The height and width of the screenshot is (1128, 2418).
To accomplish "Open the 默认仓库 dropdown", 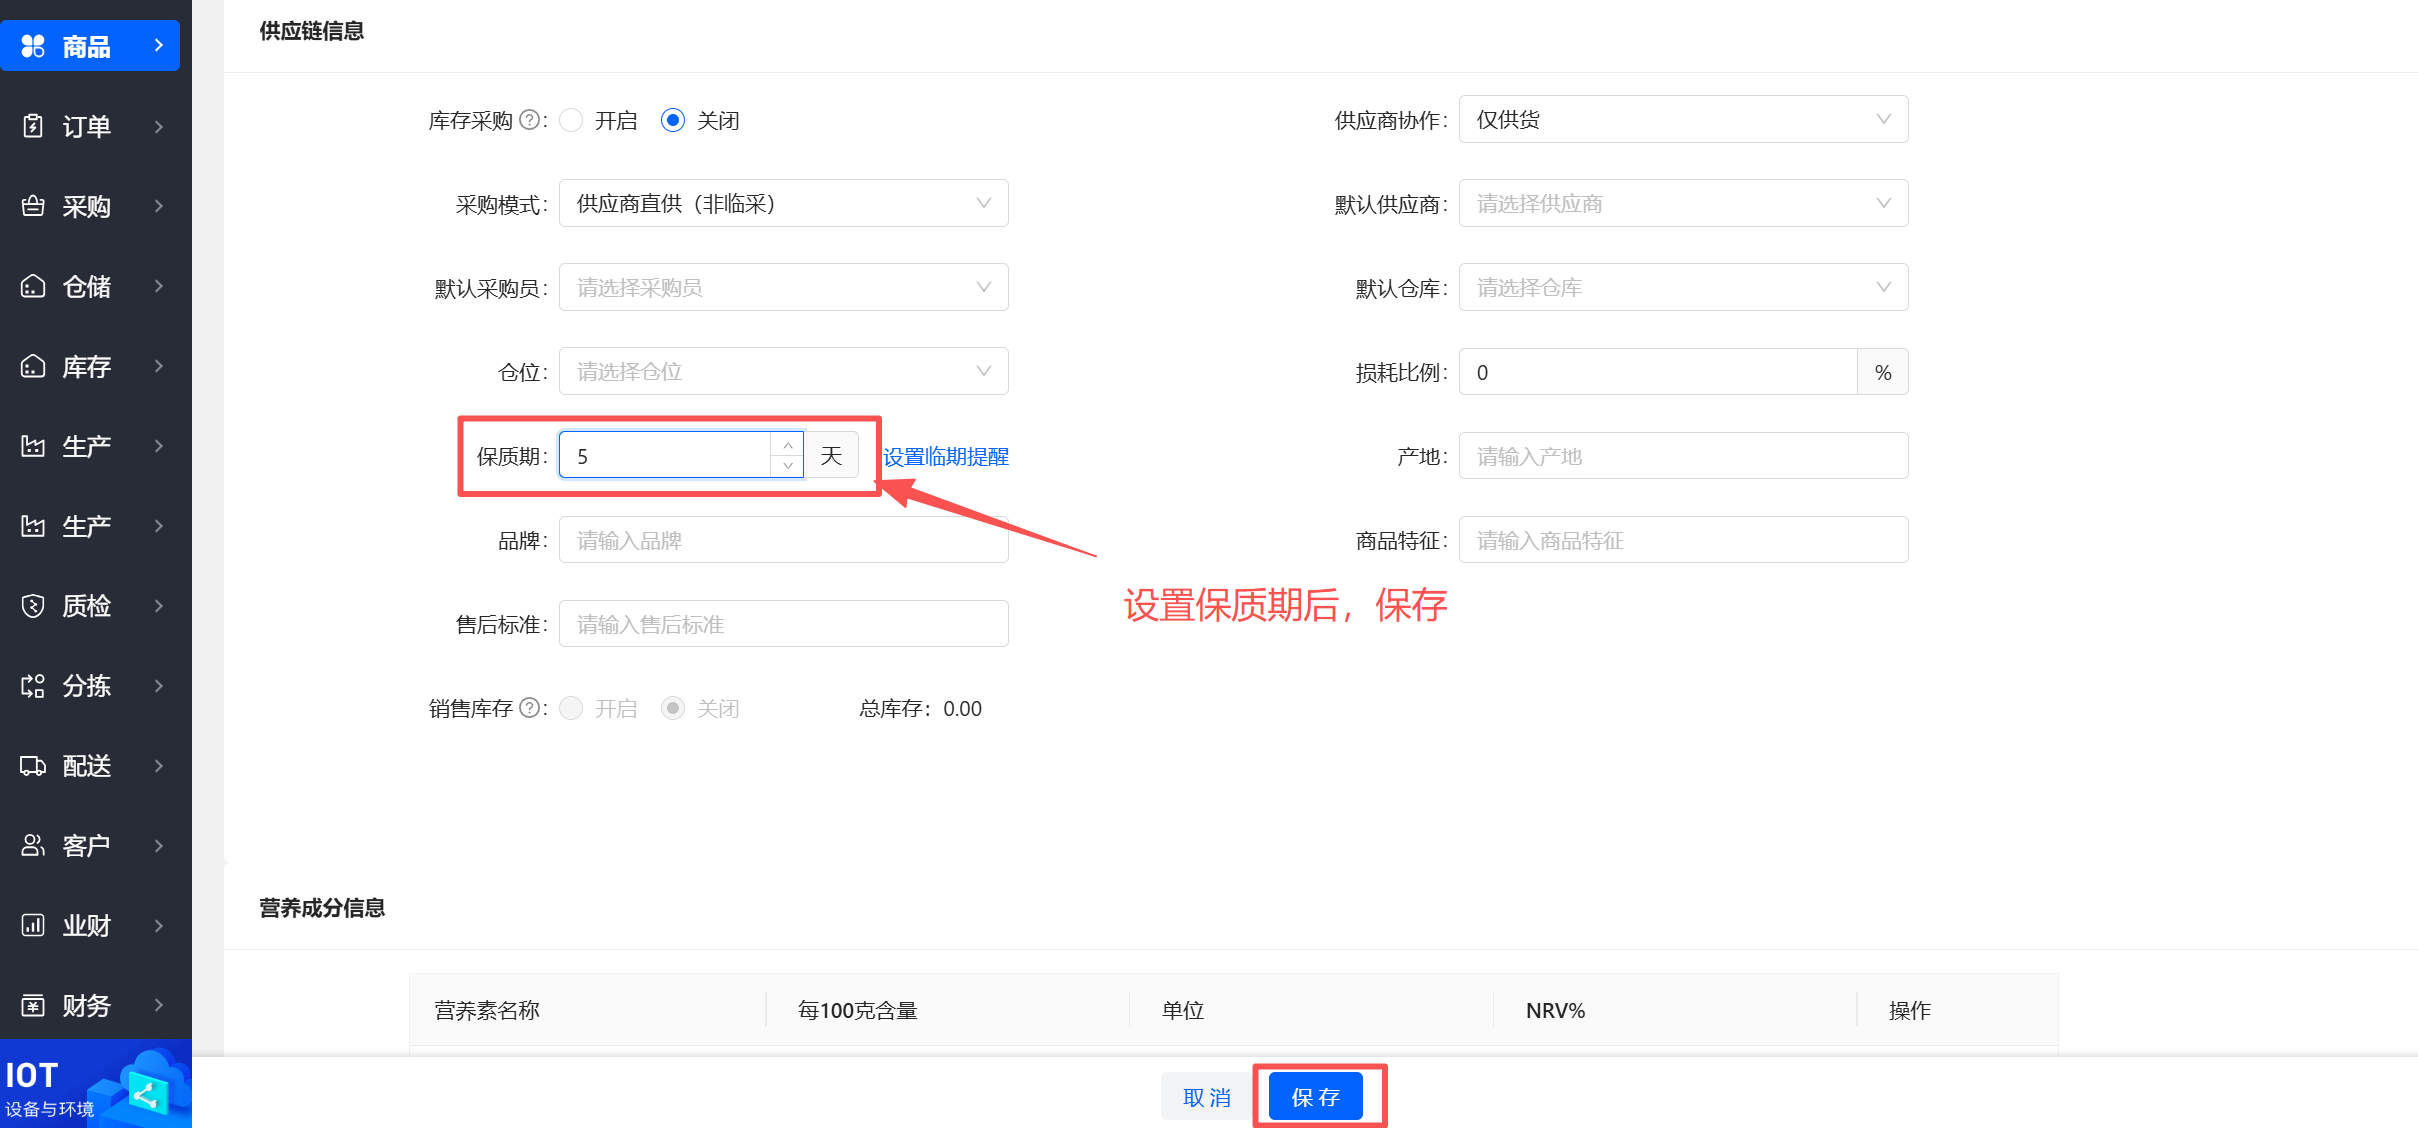I will 1683,288.
